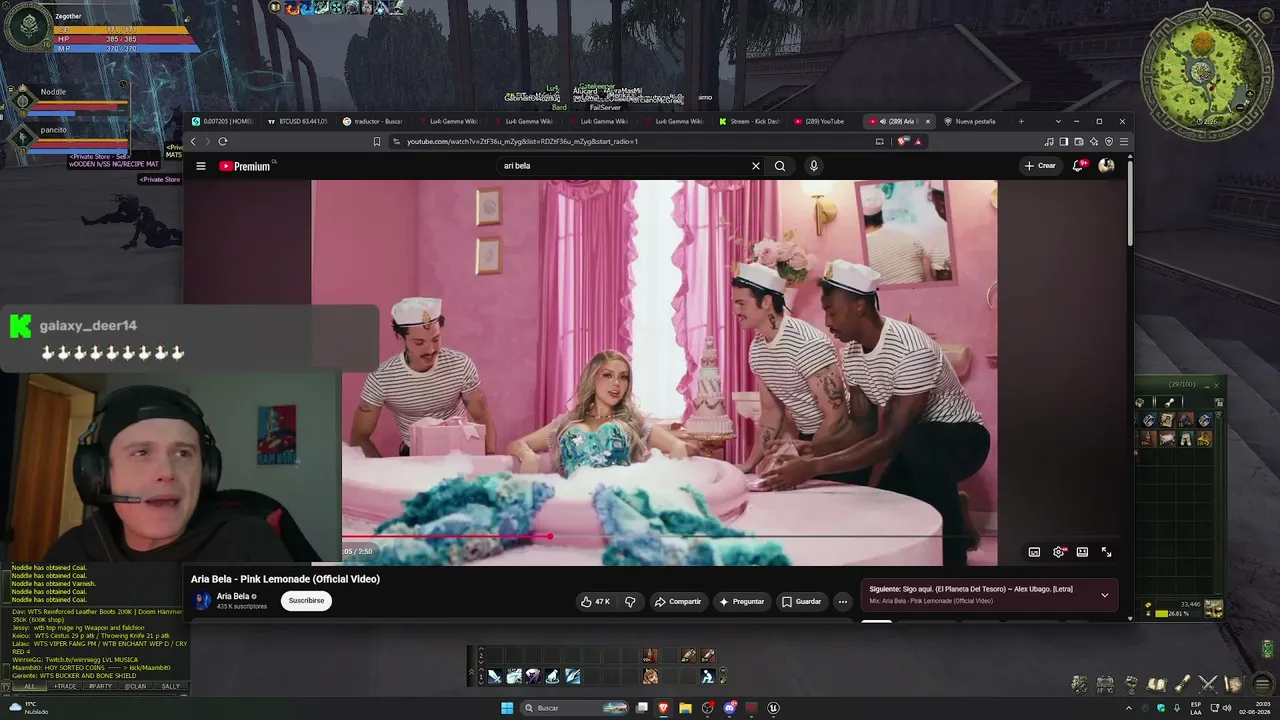1280x720 pixels.
Task: Select the ALL chat tab in game
Action: pyautogui.click(x=29, y=687)
